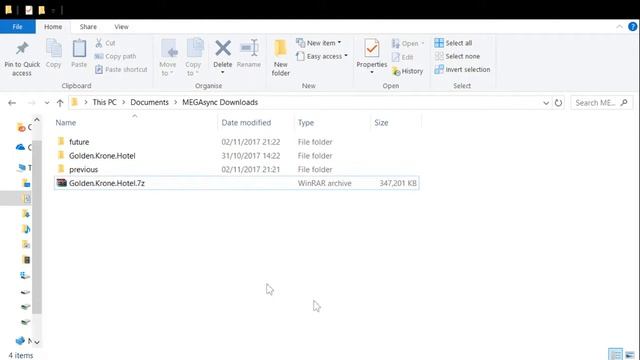Click the folder icon in title bar
Screen dimensions: 640x360
point(8,10)
